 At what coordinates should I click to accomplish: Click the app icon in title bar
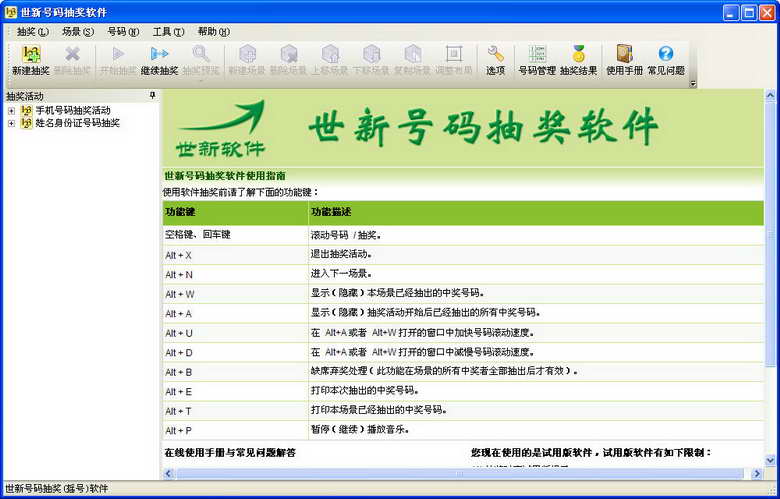click(10, 12)
